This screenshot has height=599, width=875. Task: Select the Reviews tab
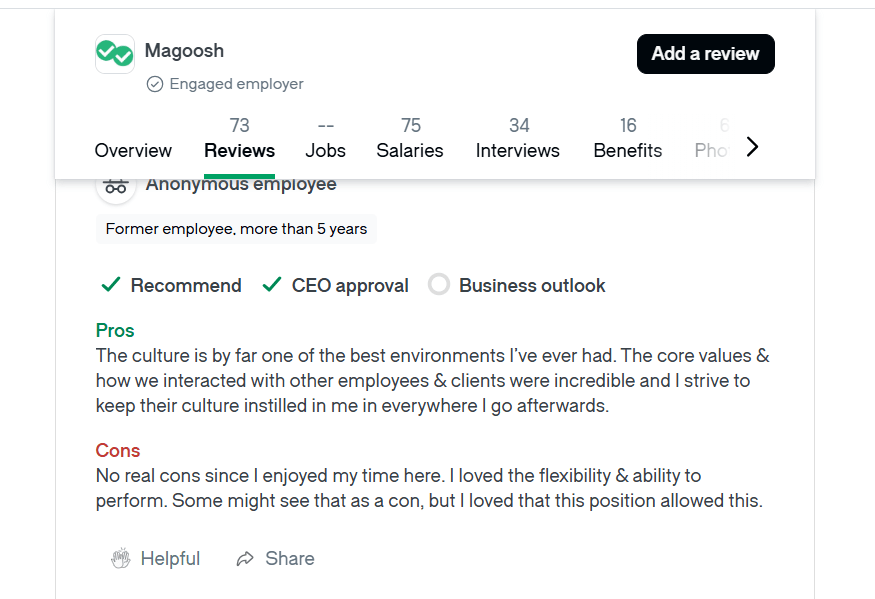point(239,150)
